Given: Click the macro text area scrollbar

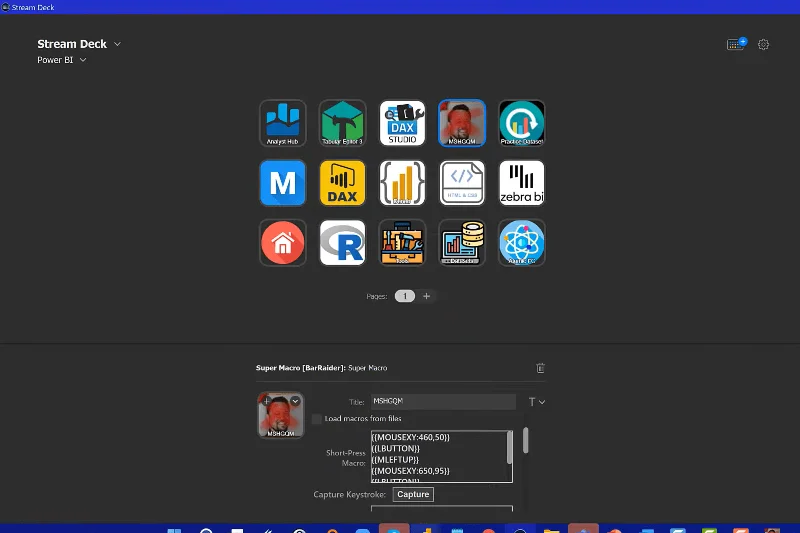Looking at the screenshot, I should click(509, 448).
